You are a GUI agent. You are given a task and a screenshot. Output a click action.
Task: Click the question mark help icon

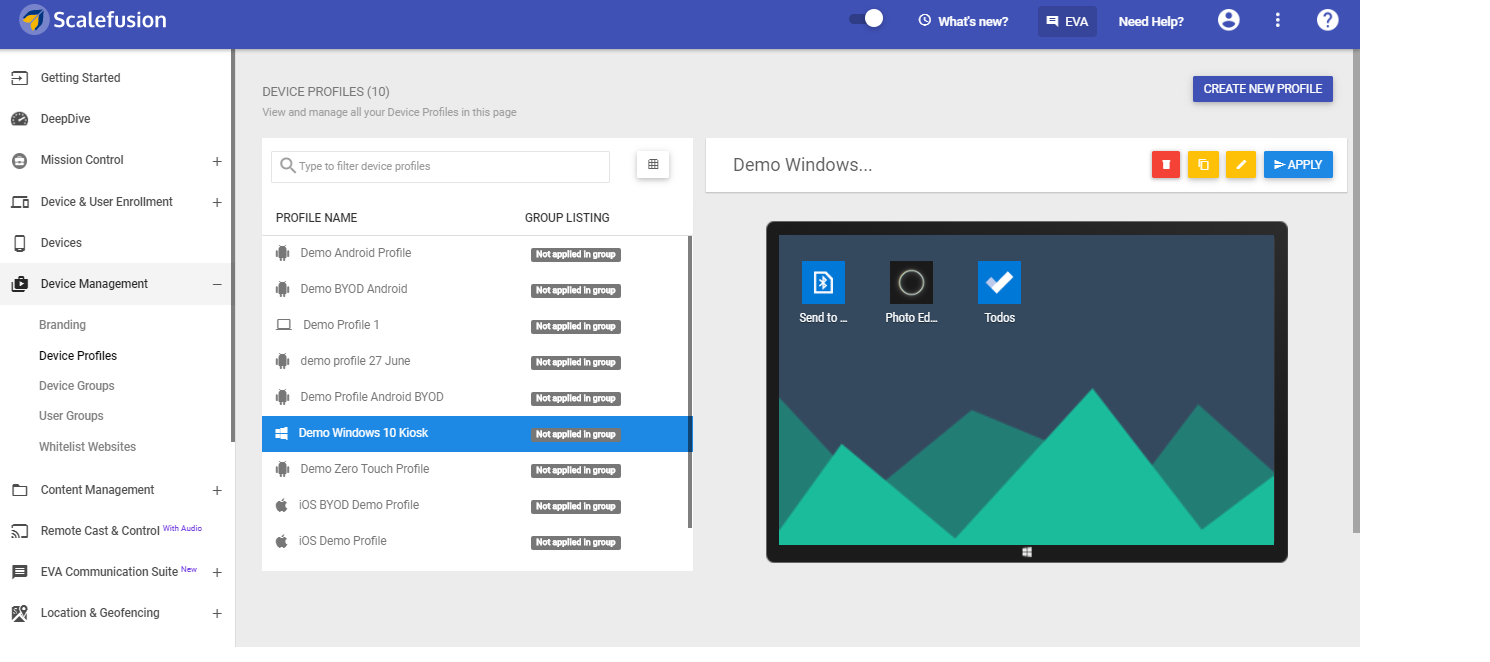tap(1327, 20)
